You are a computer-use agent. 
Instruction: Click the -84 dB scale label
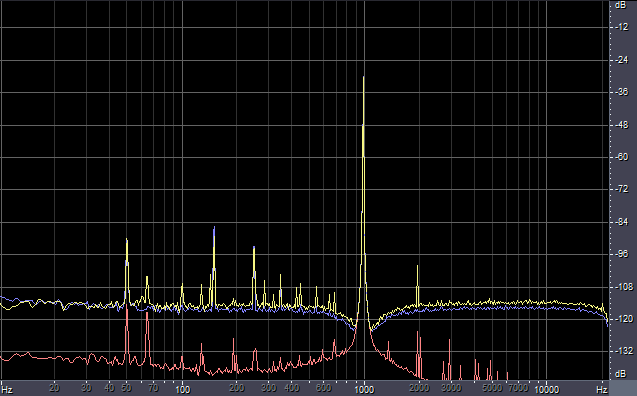click(x=622, y=222)
